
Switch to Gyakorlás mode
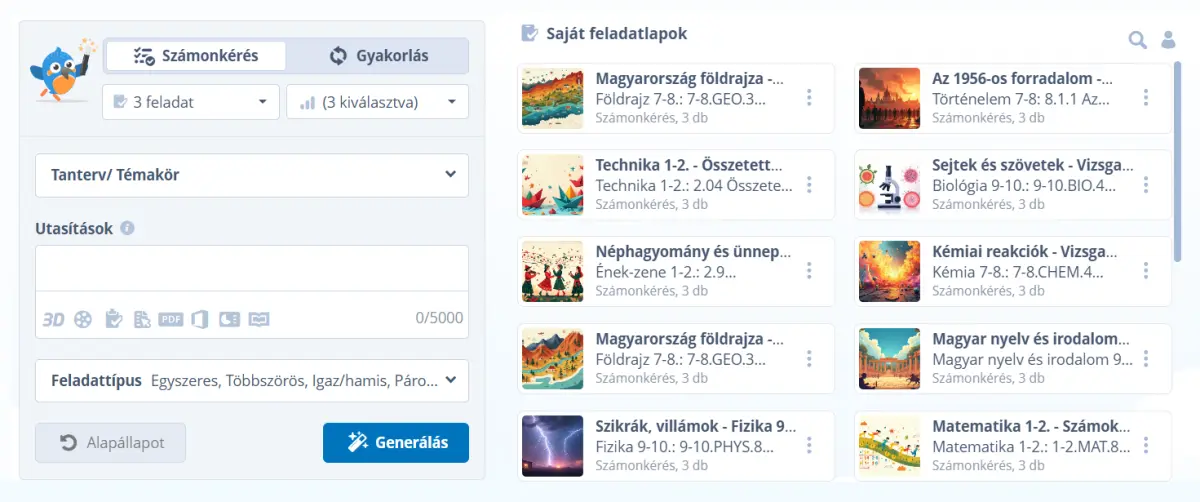click(x=378, y=56)
